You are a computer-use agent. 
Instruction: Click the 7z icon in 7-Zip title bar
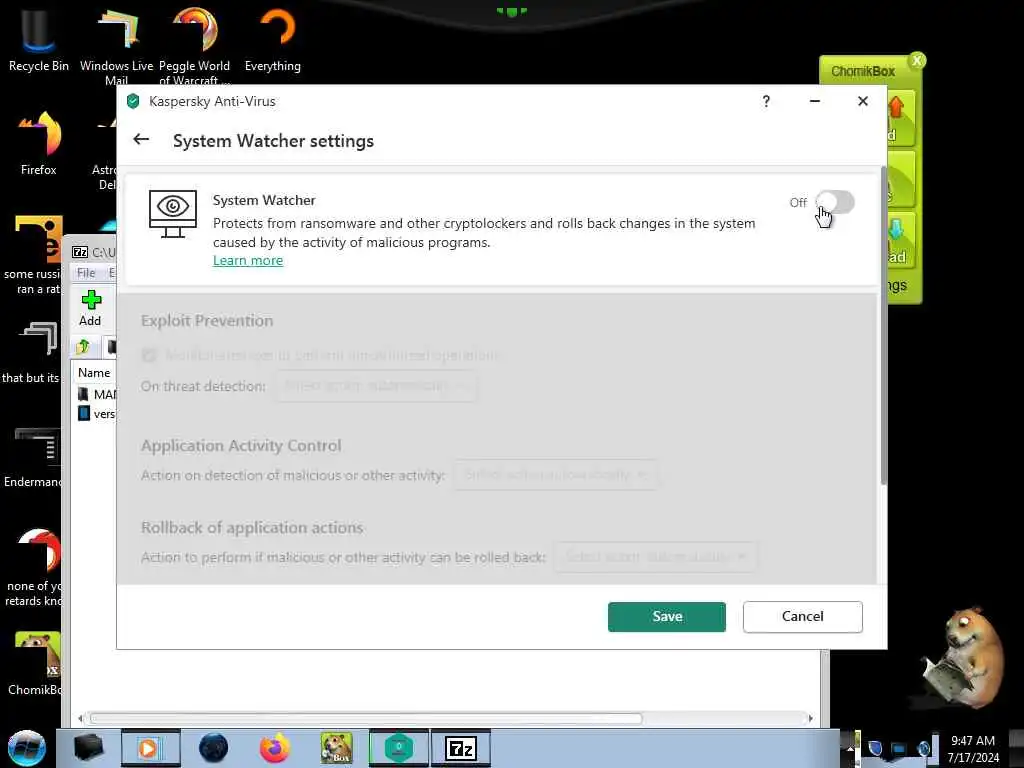pyautogui.click(x=80, y=252)
